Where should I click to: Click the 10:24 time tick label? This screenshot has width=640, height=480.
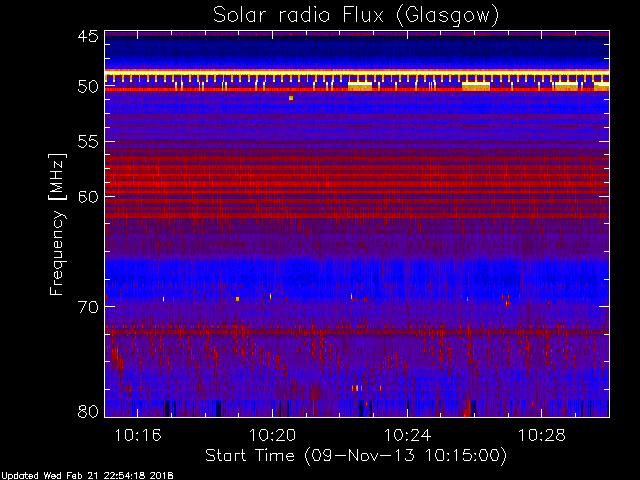click(407, 436)
